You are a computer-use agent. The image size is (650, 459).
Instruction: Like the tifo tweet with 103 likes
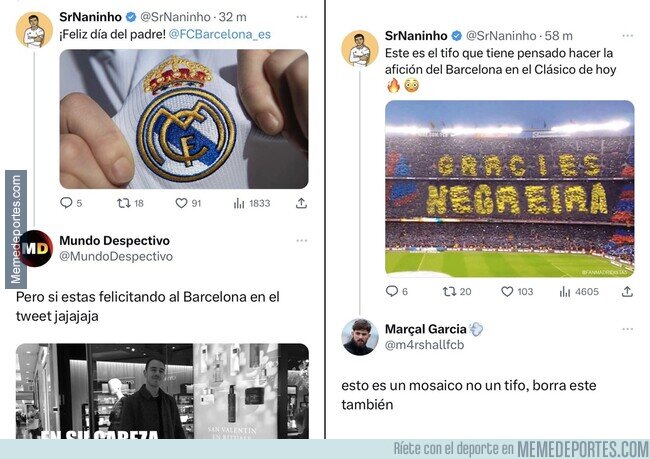pyautogui.click(x=507, y=291)
